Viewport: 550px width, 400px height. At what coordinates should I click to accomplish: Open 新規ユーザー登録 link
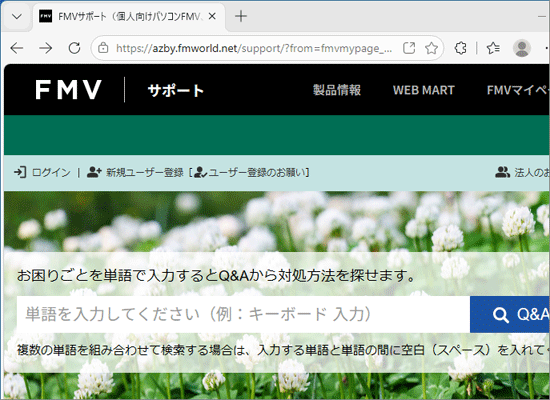(x=145, y=172)
